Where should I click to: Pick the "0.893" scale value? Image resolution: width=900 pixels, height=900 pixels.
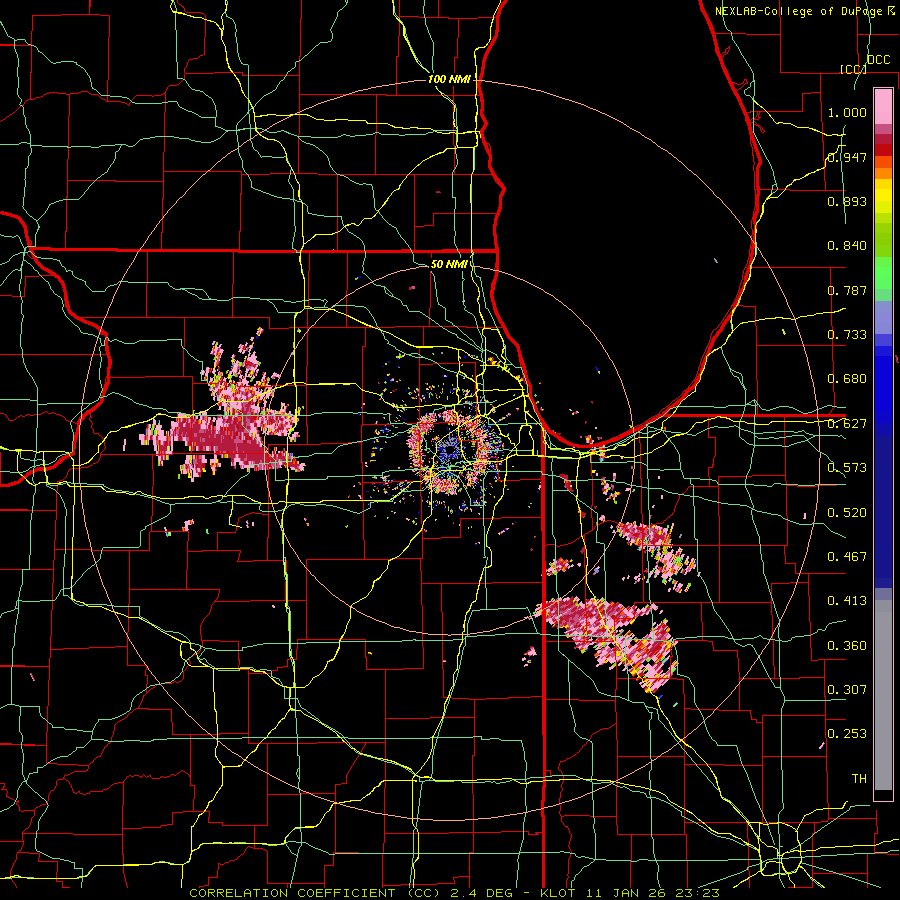(847, 201)
